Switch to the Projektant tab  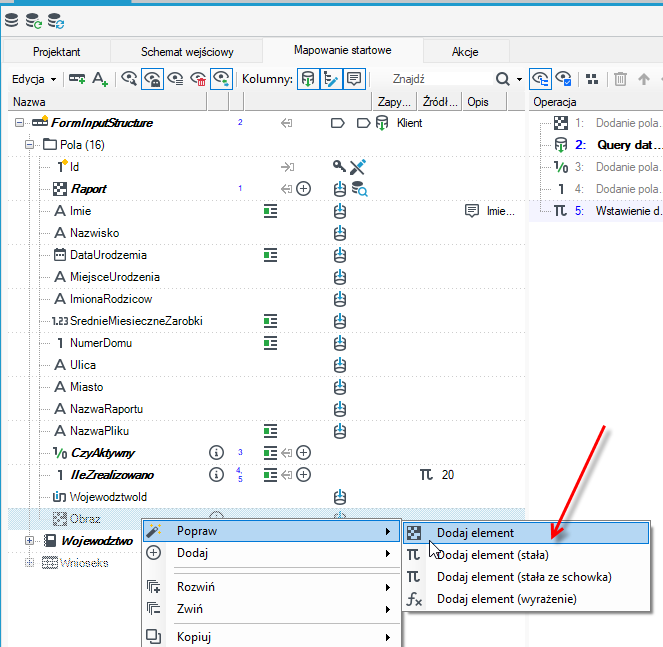(57, 52)
